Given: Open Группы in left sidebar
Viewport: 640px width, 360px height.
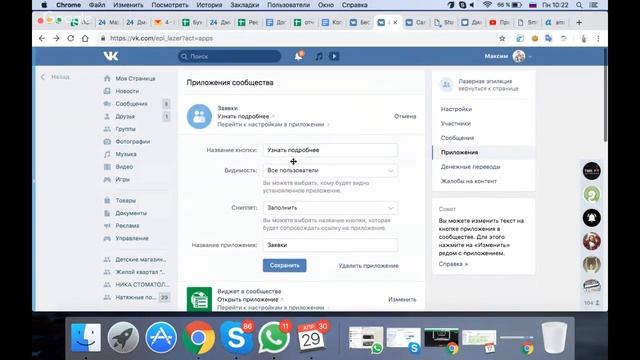Looking at the screenshot, I should 125,129.
